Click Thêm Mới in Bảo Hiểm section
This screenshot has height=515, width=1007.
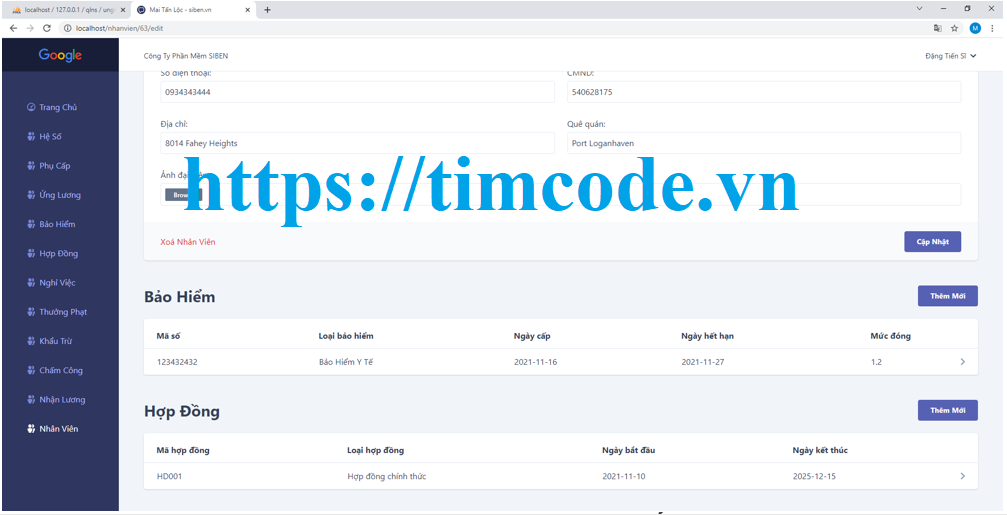click(948, 296)
